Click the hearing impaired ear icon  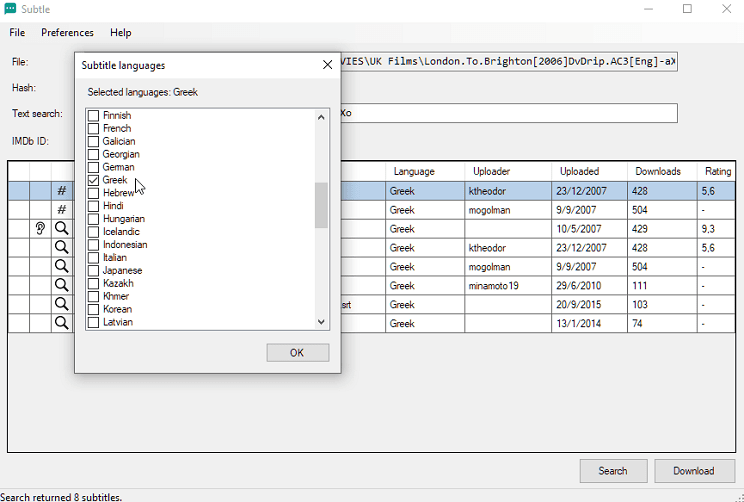coord(40,229)
